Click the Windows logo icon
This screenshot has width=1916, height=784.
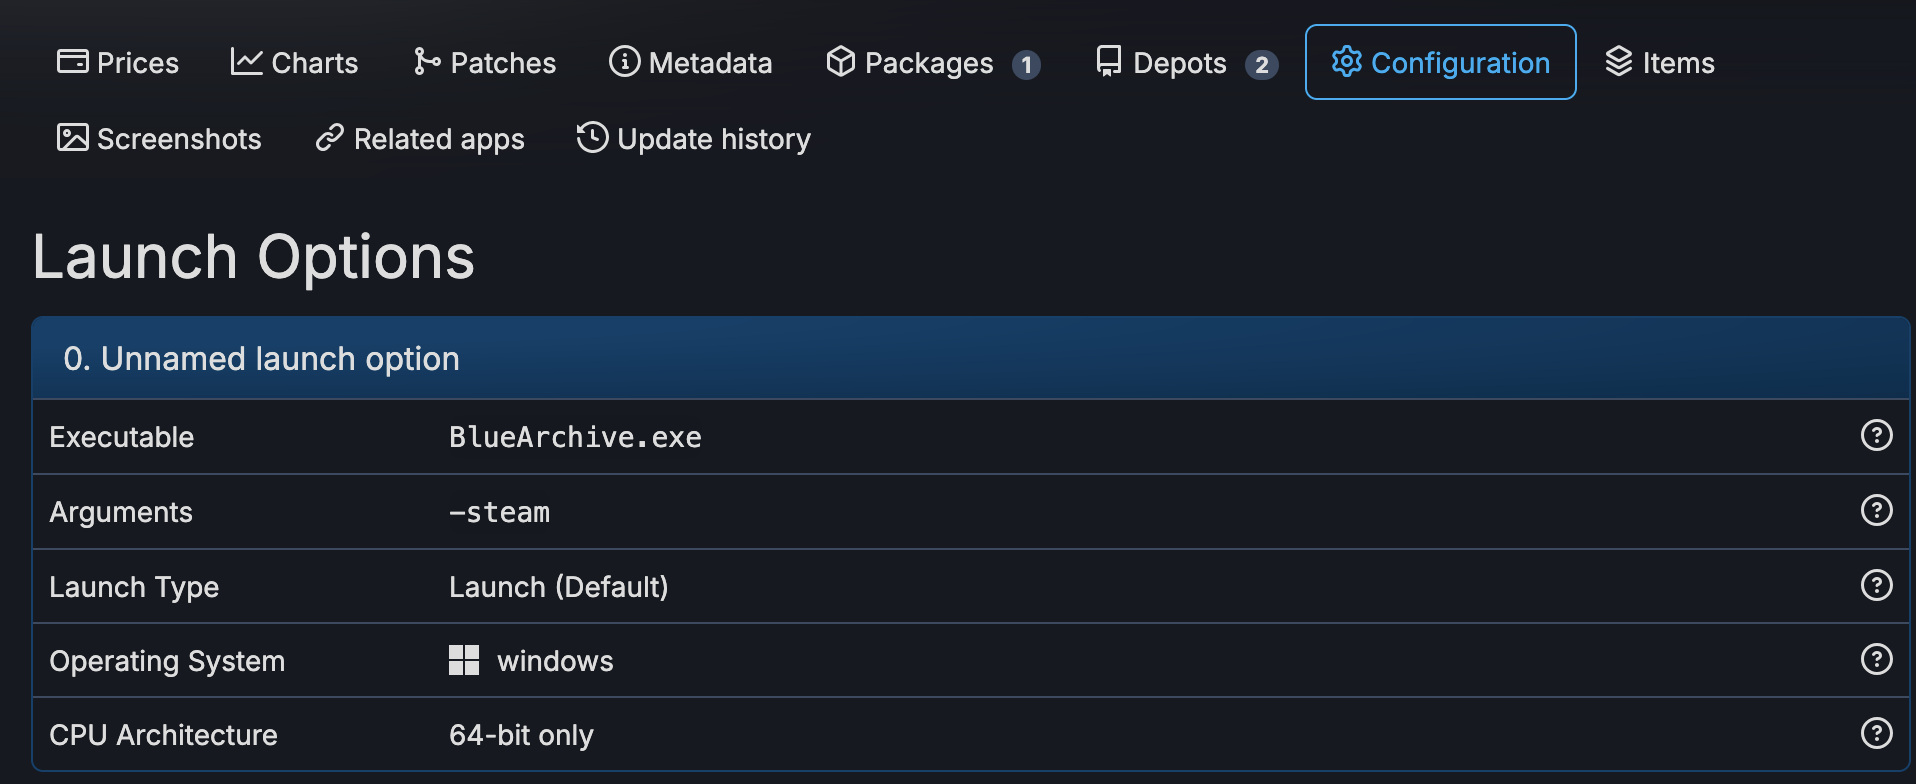pos(464,660)
